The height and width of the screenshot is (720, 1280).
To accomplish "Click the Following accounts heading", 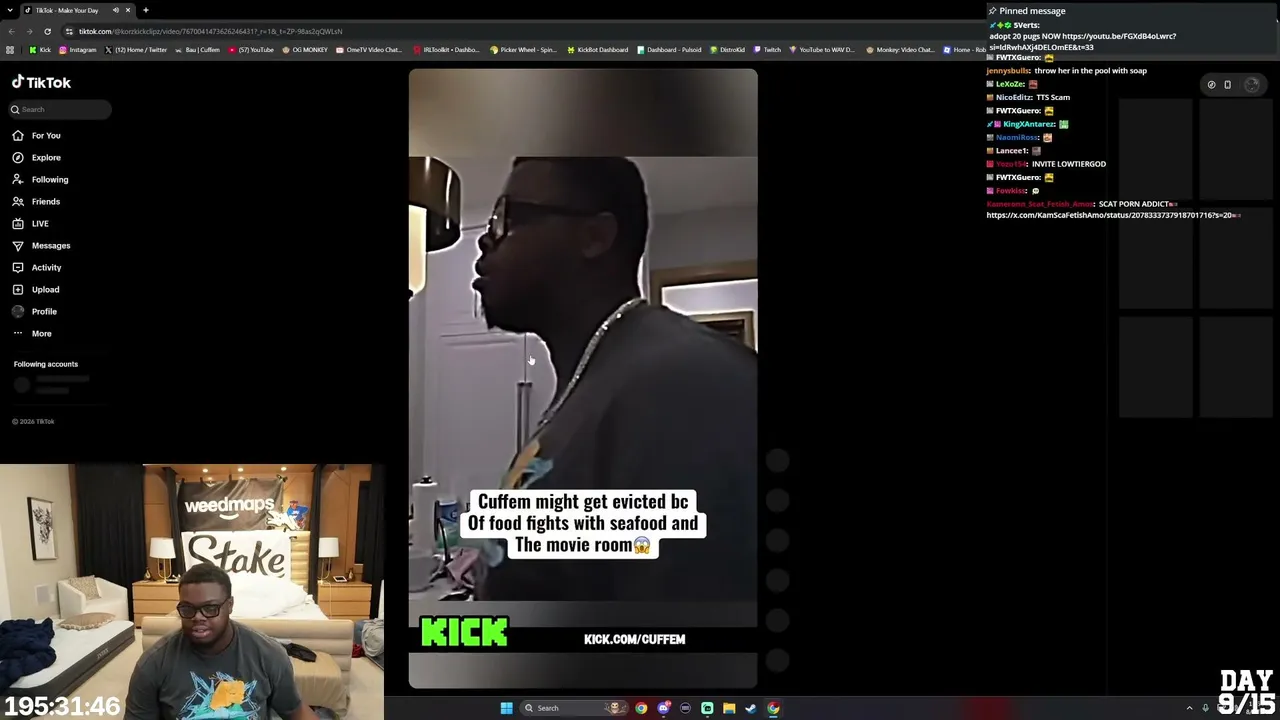I will [x=46, y=364].
